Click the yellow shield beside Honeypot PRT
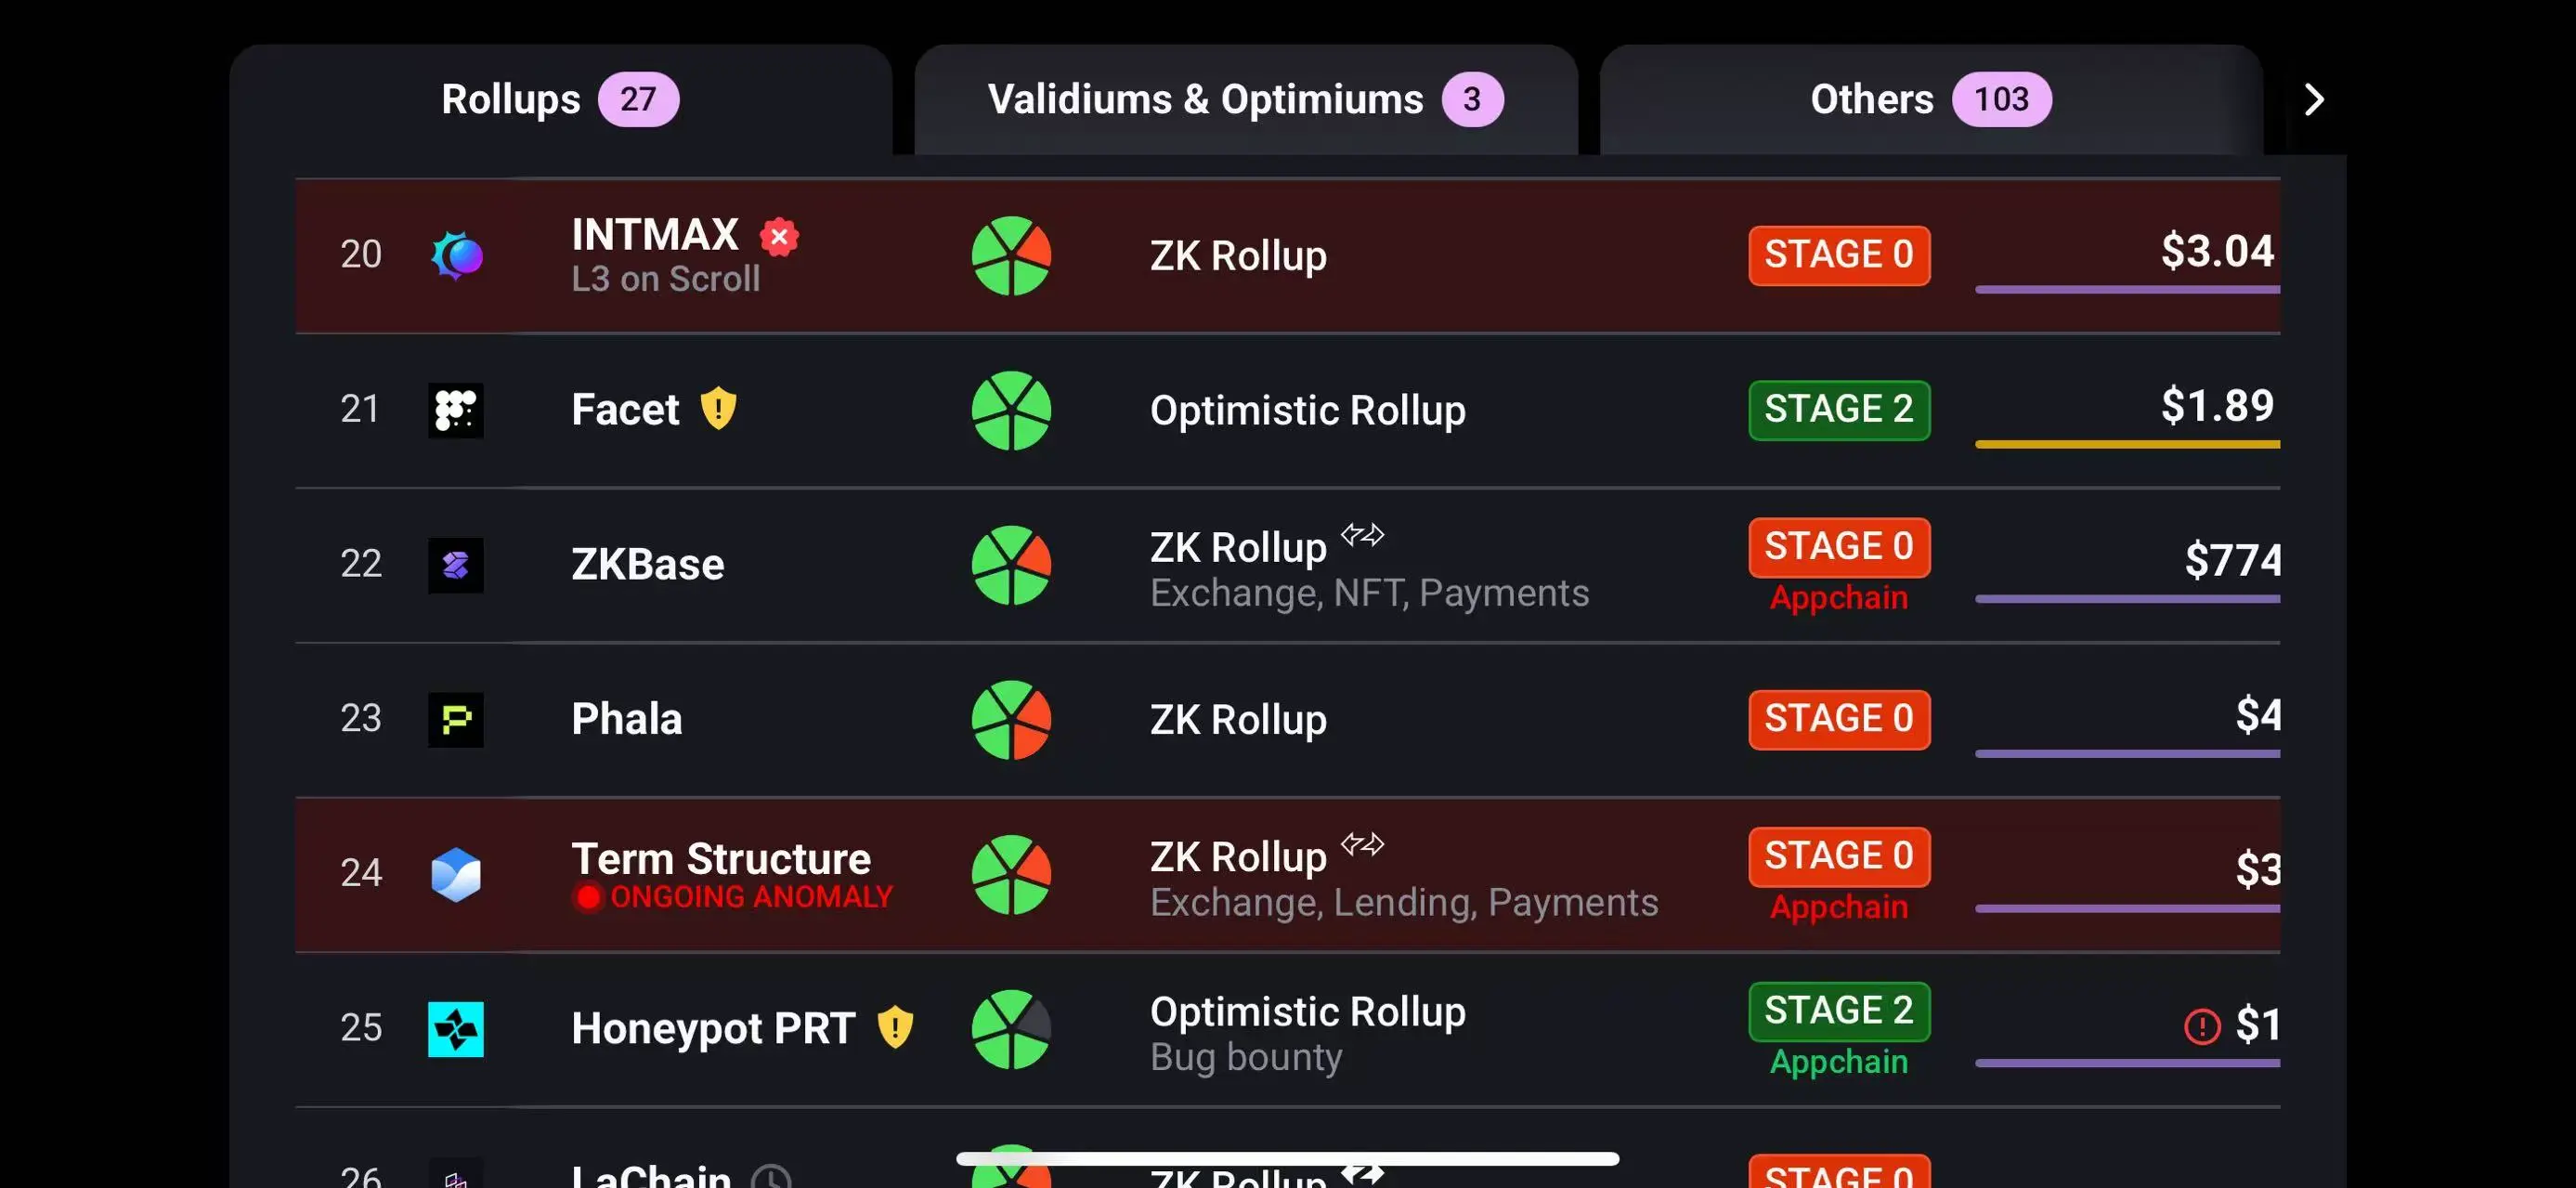This screenshot has width=2576, height=1188. 895,1027
